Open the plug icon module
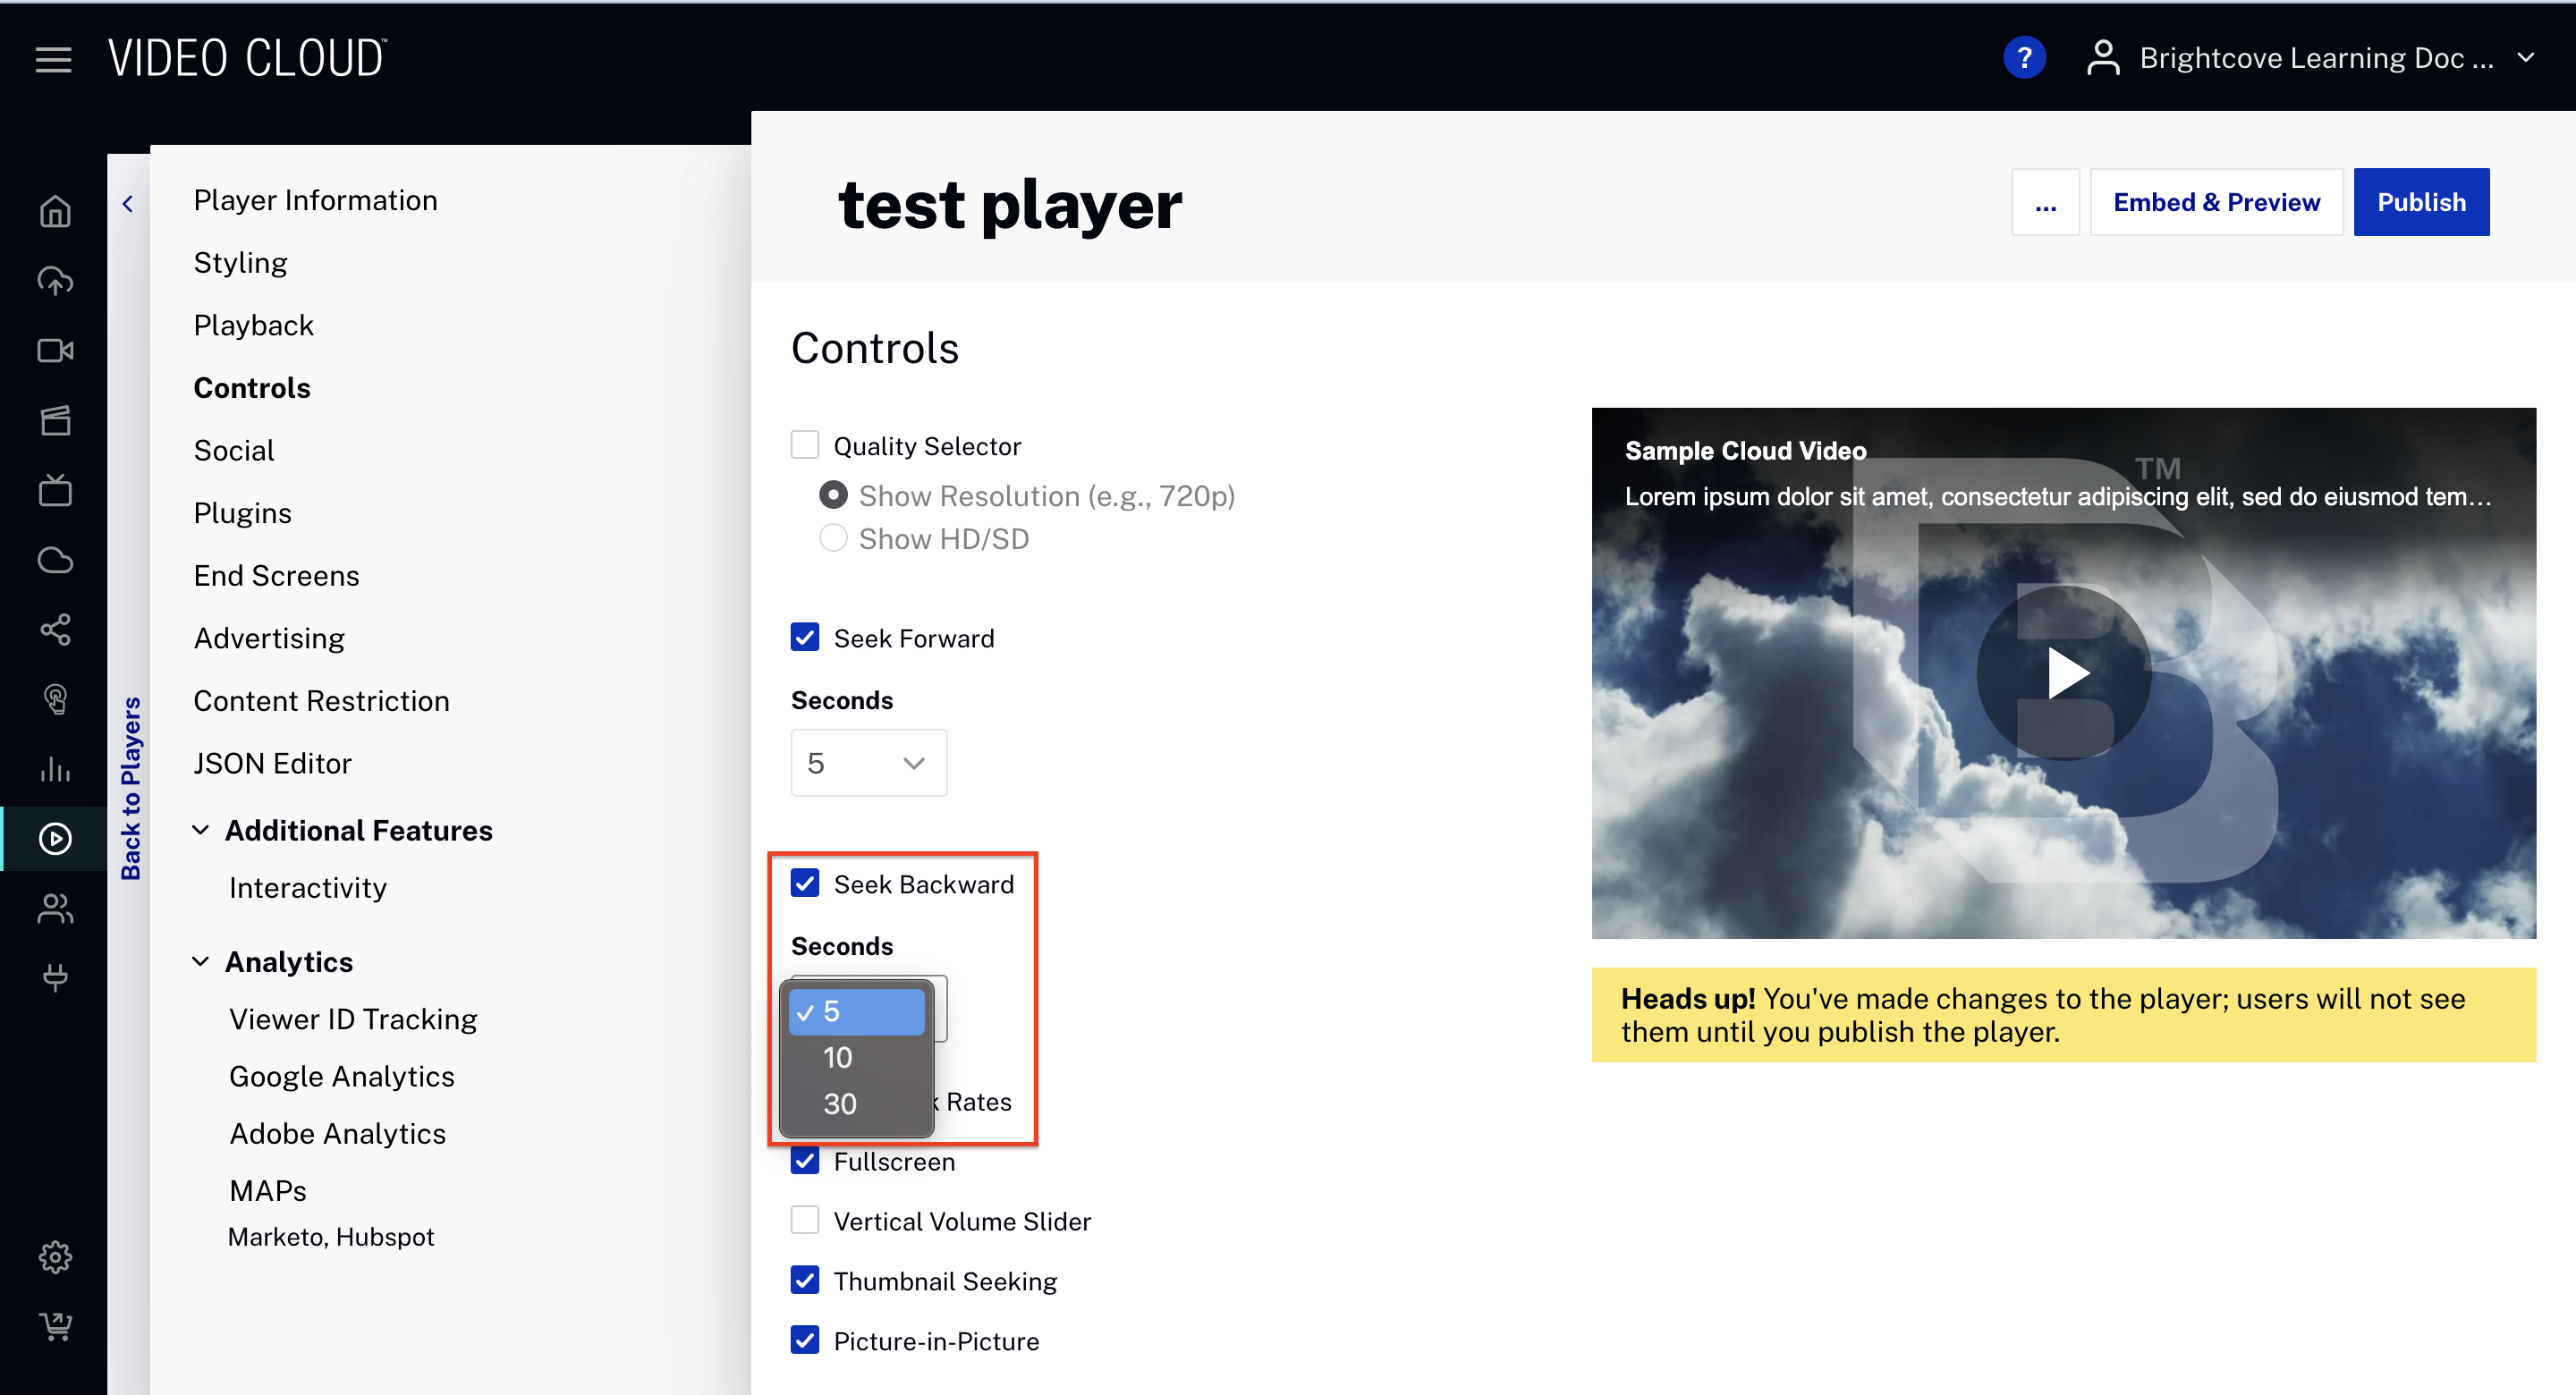This screenshot has height=1395, width=2576. click(55, 978)
